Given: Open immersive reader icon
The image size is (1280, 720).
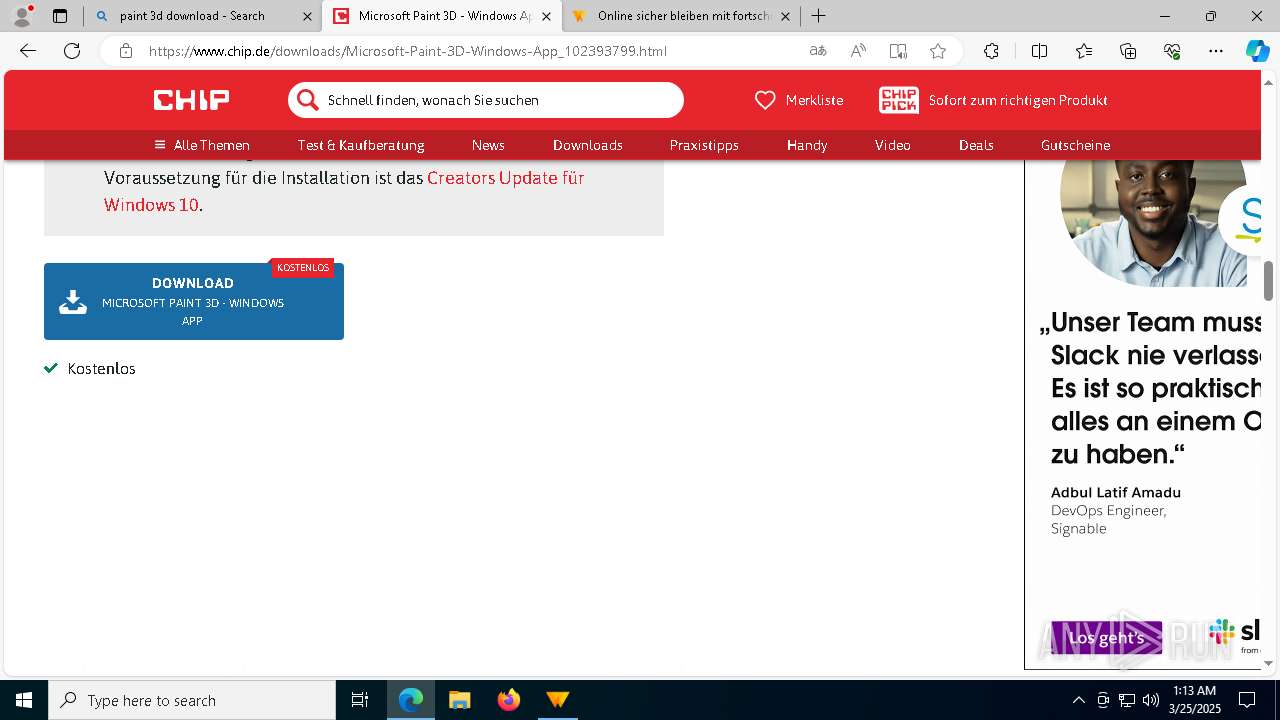Looking at the screenshot, I should pos(898,51).
